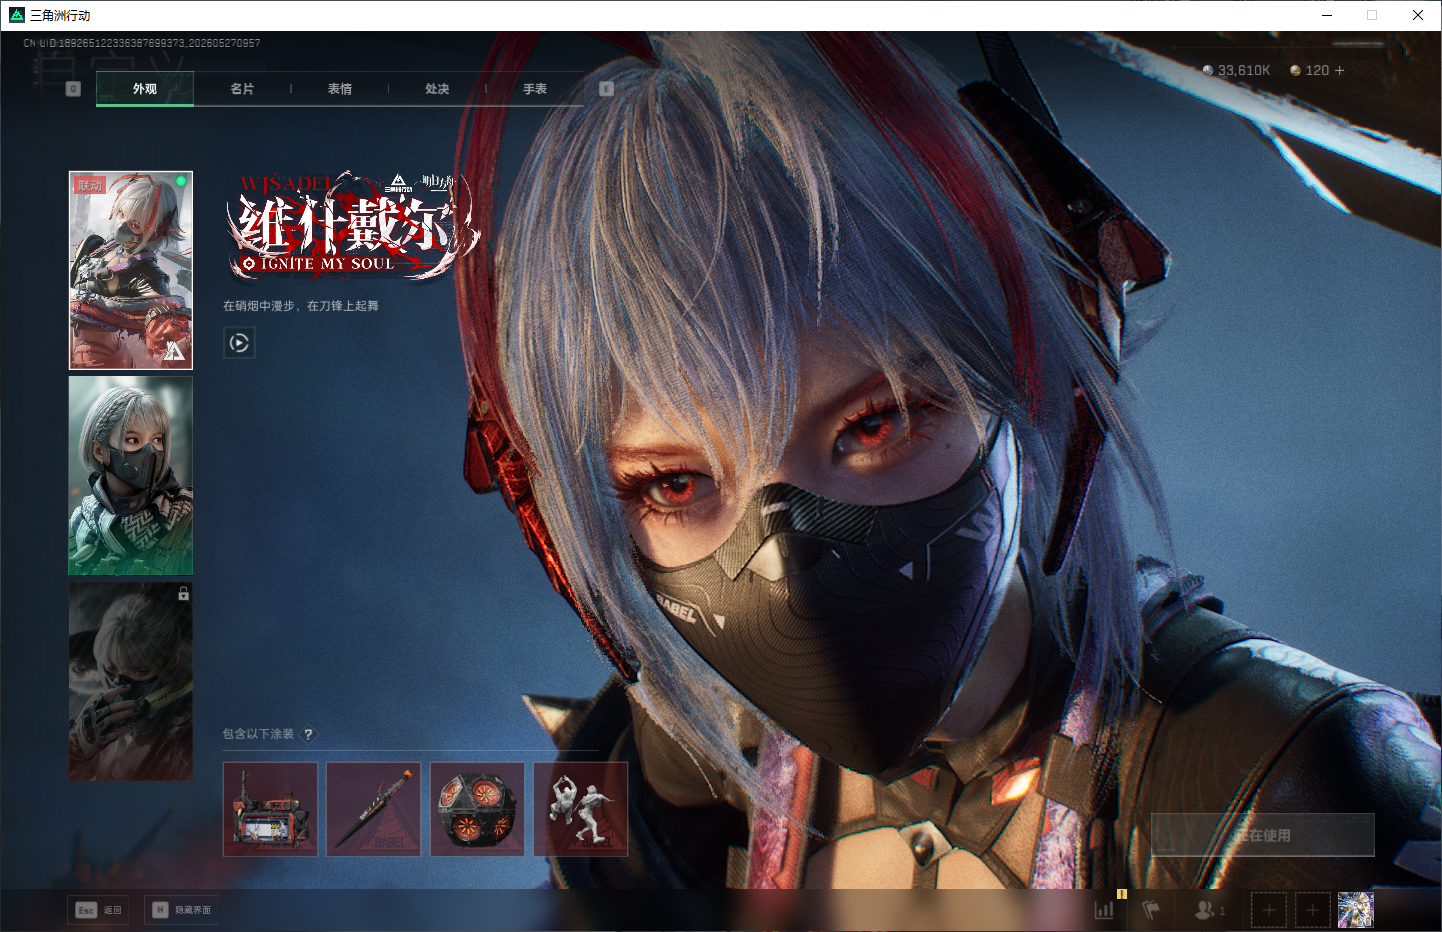Open the 手表 tab
The image size is (1442, 932).
coord(535,89)
